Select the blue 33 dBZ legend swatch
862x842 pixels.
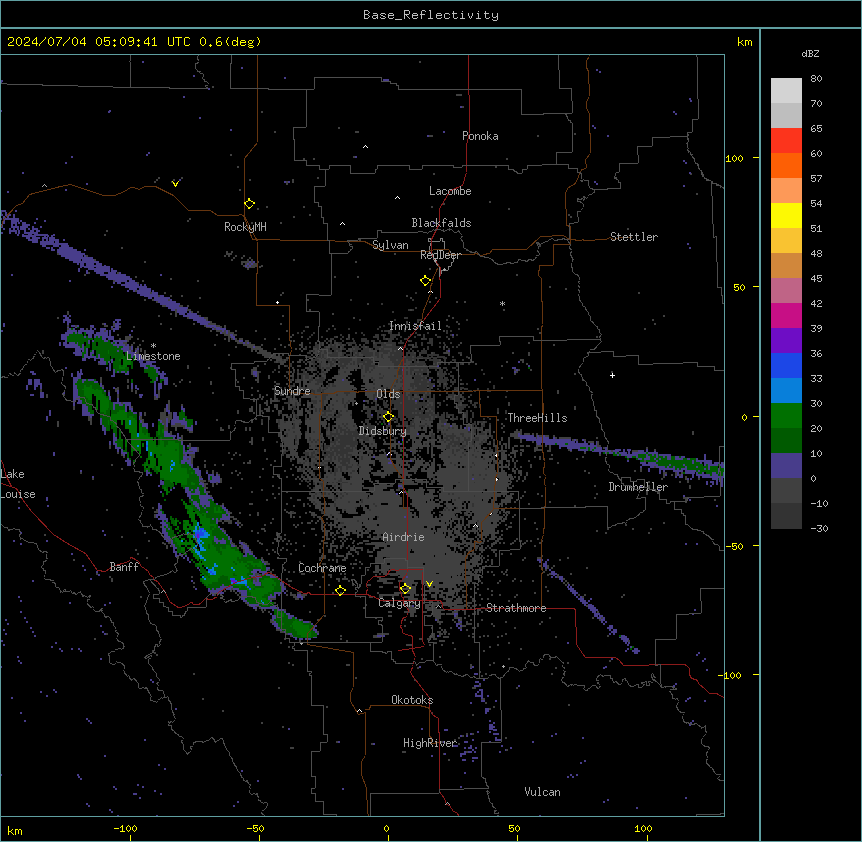coord(786,365)
